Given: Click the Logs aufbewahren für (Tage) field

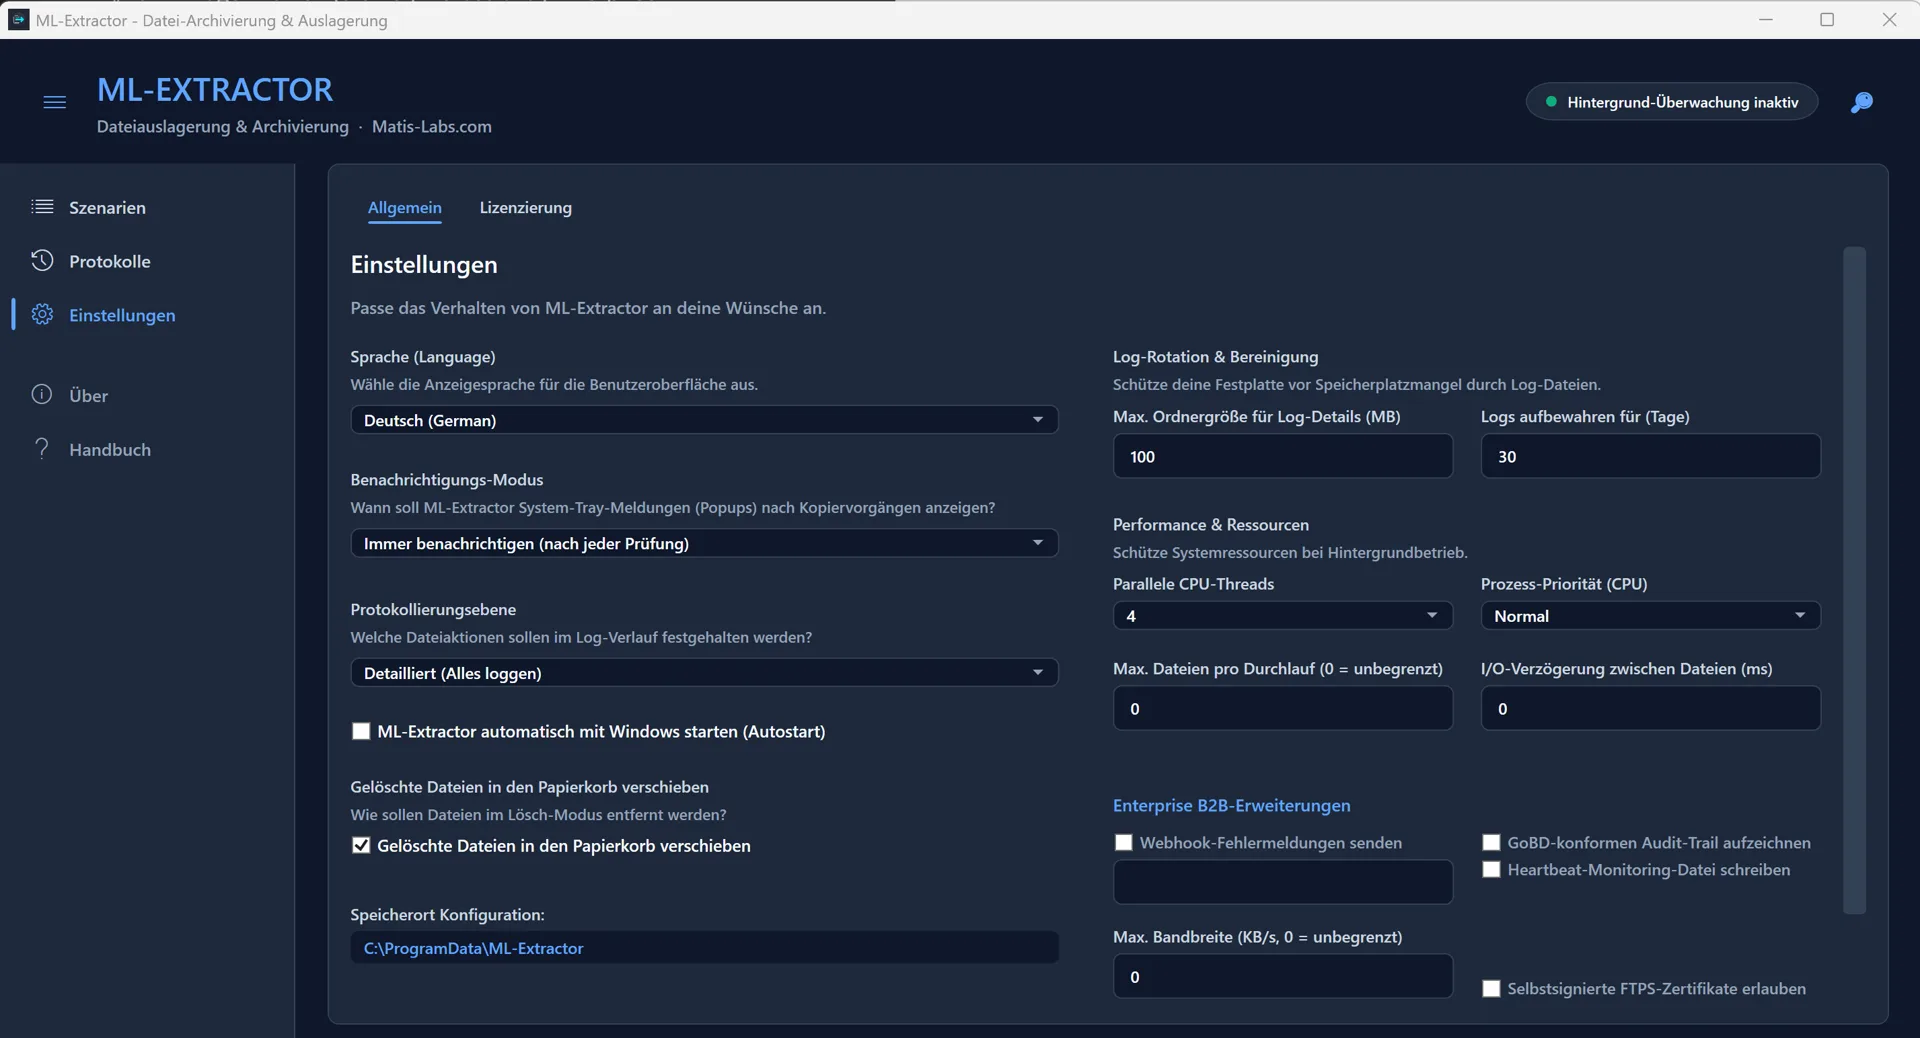Looking at the screenshot, I should click(1650, 456).
